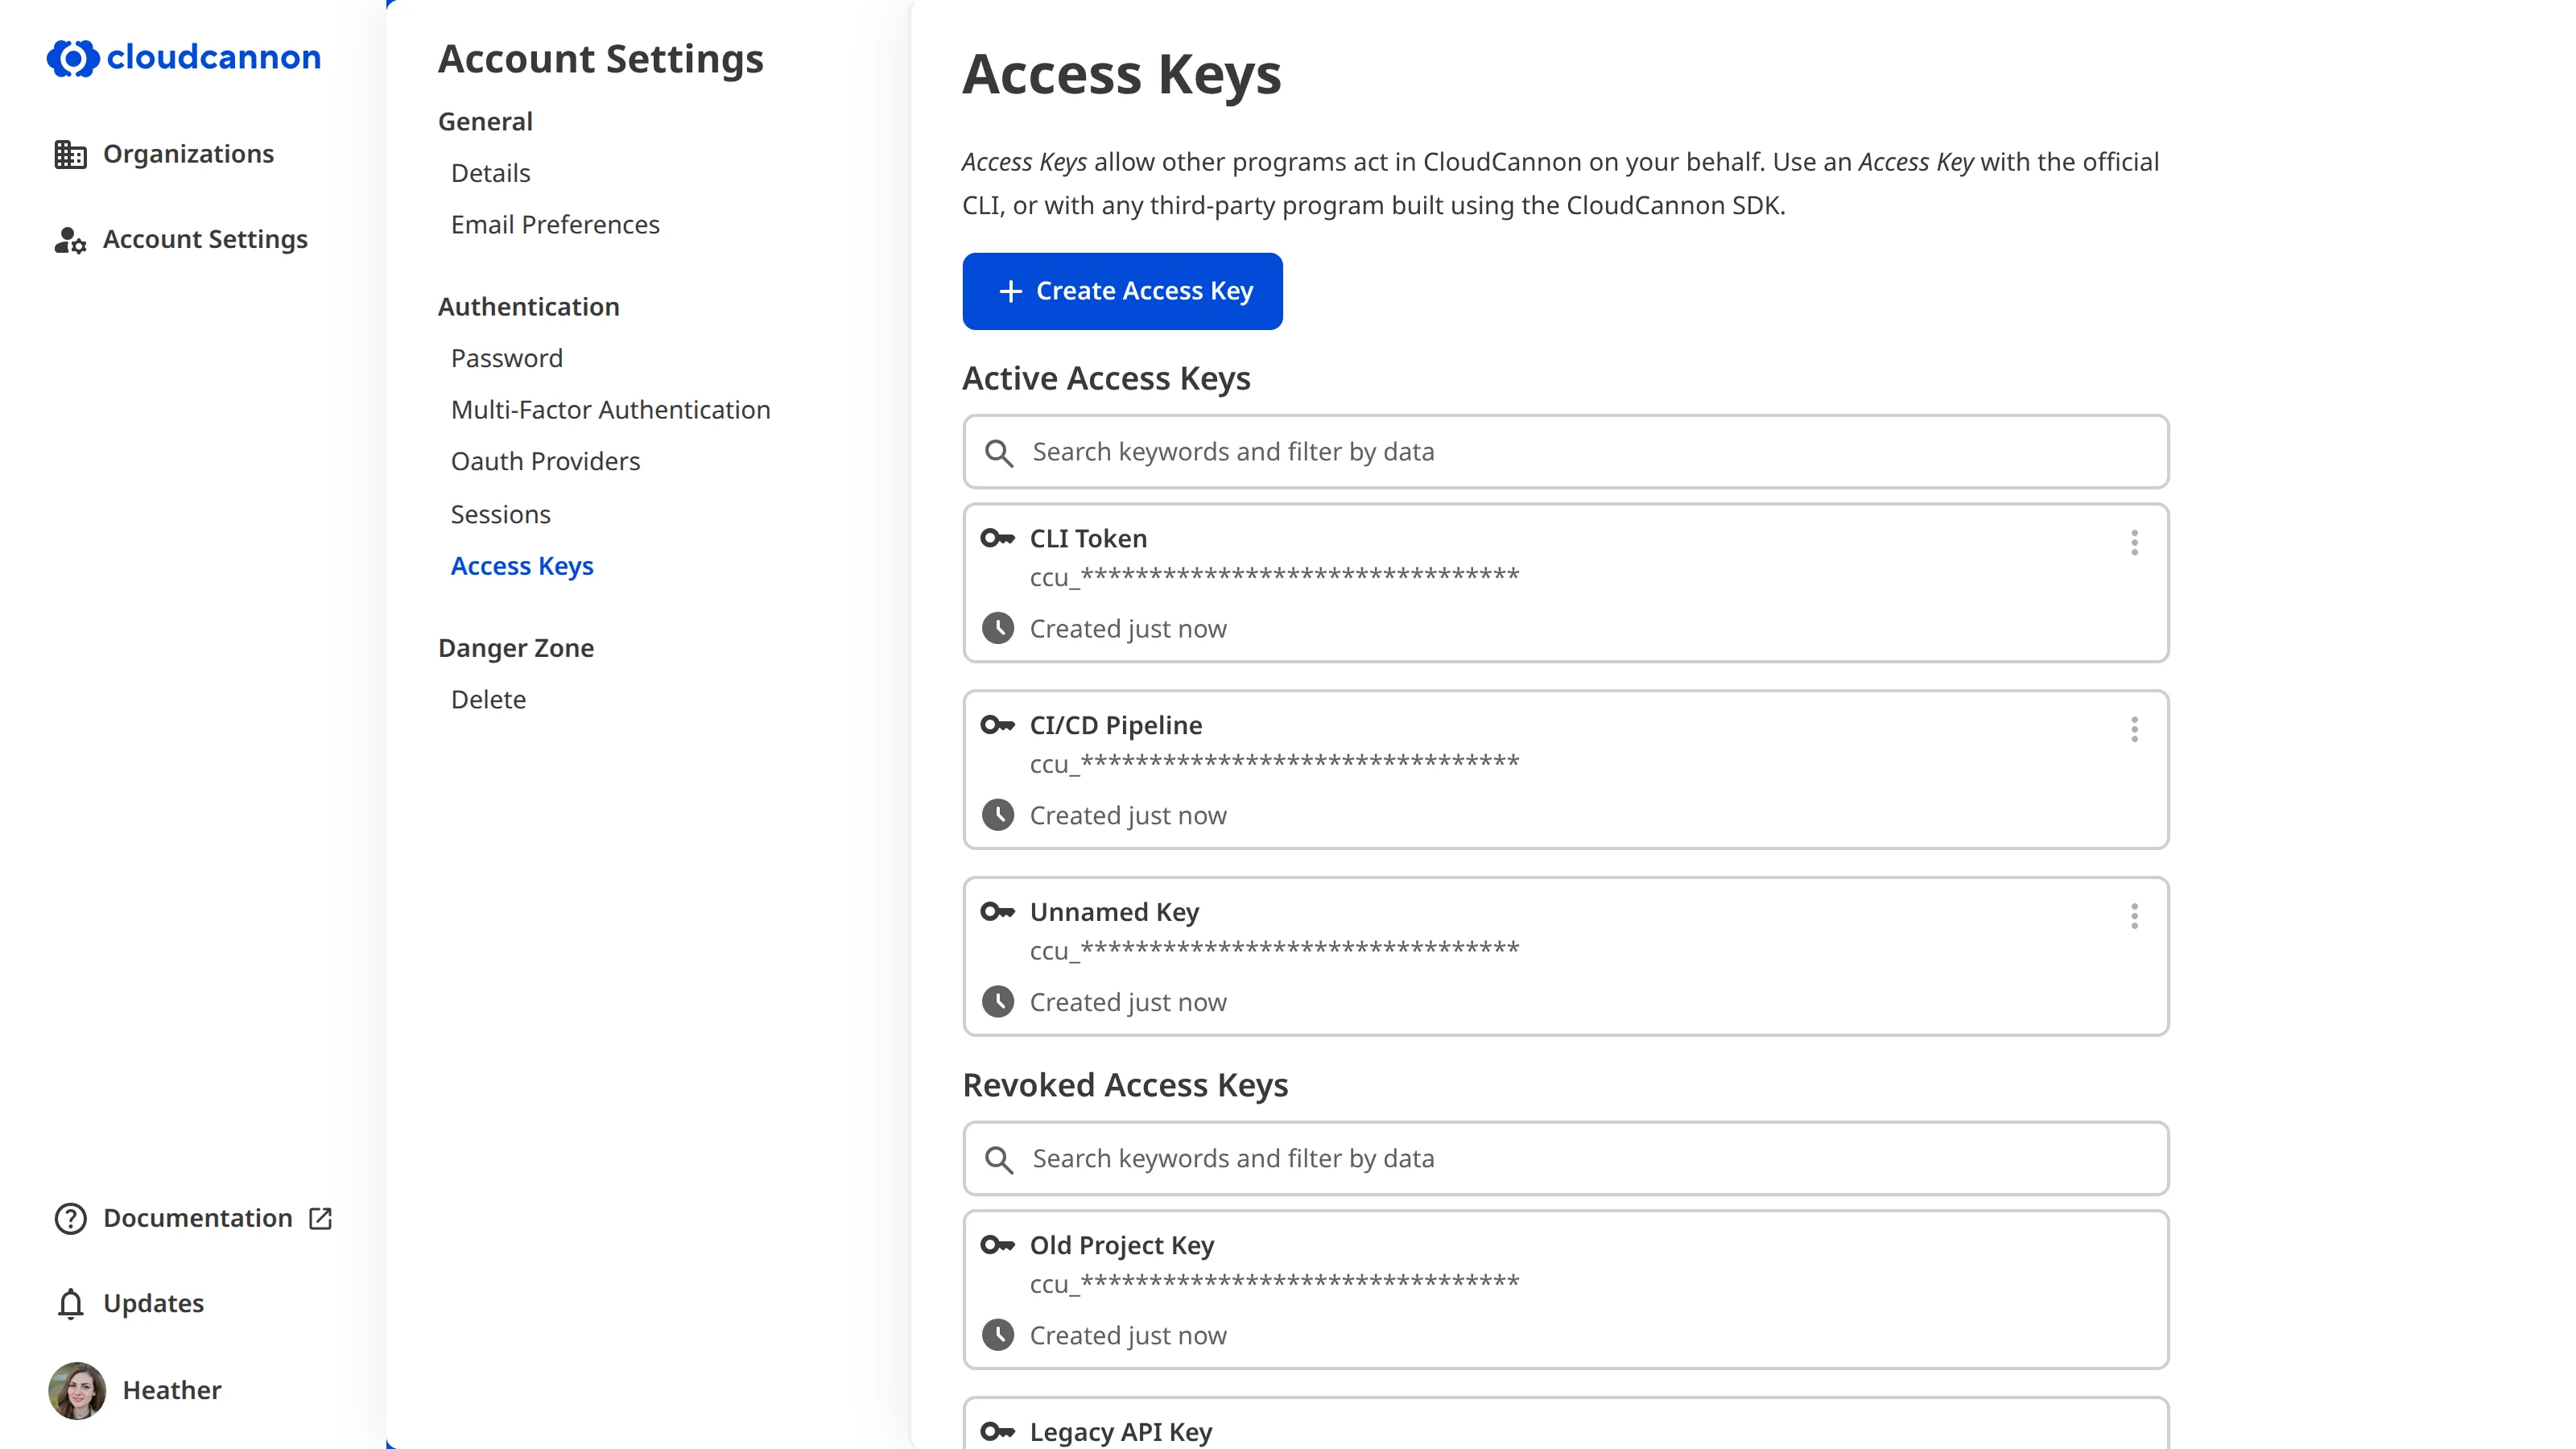Open Email Preferences settings
This screenshot has height=1449, width=2576.
coord(555,225)
